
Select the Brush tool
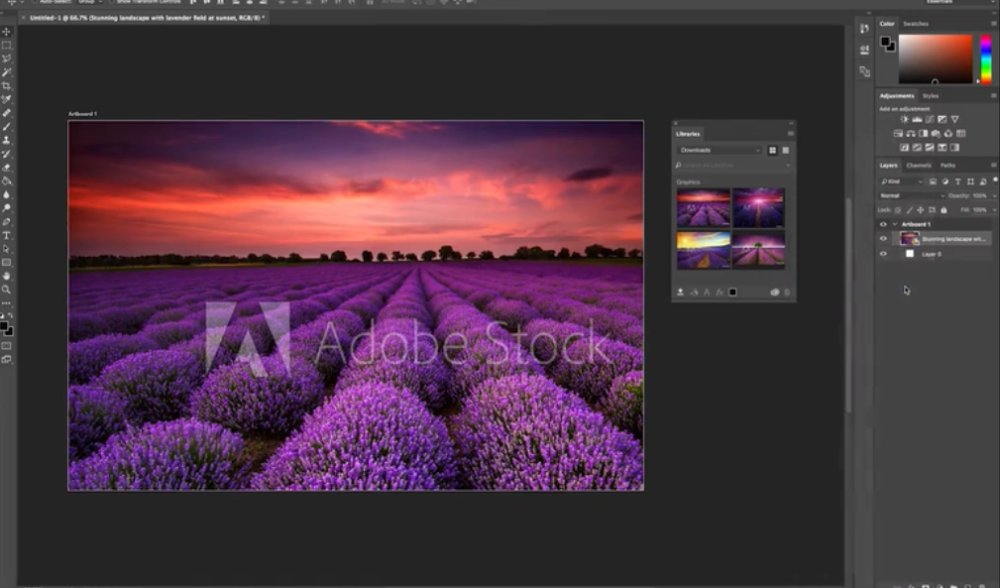click(6, 126)
